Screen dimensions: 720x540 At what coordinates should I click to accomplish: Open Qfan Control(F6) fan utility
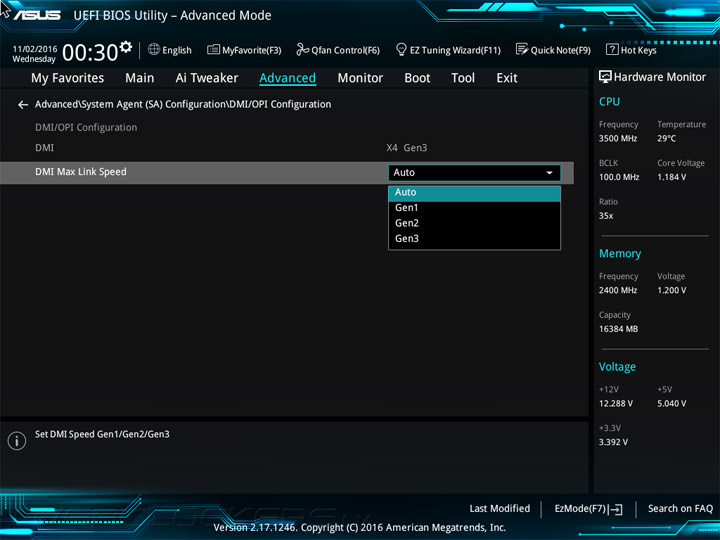[338, 50]
